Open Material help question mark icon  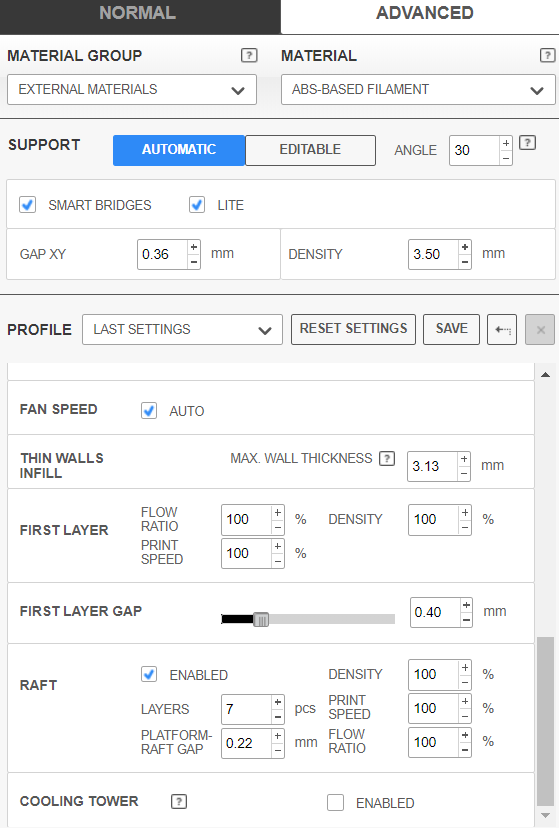(x=547, y=55)
